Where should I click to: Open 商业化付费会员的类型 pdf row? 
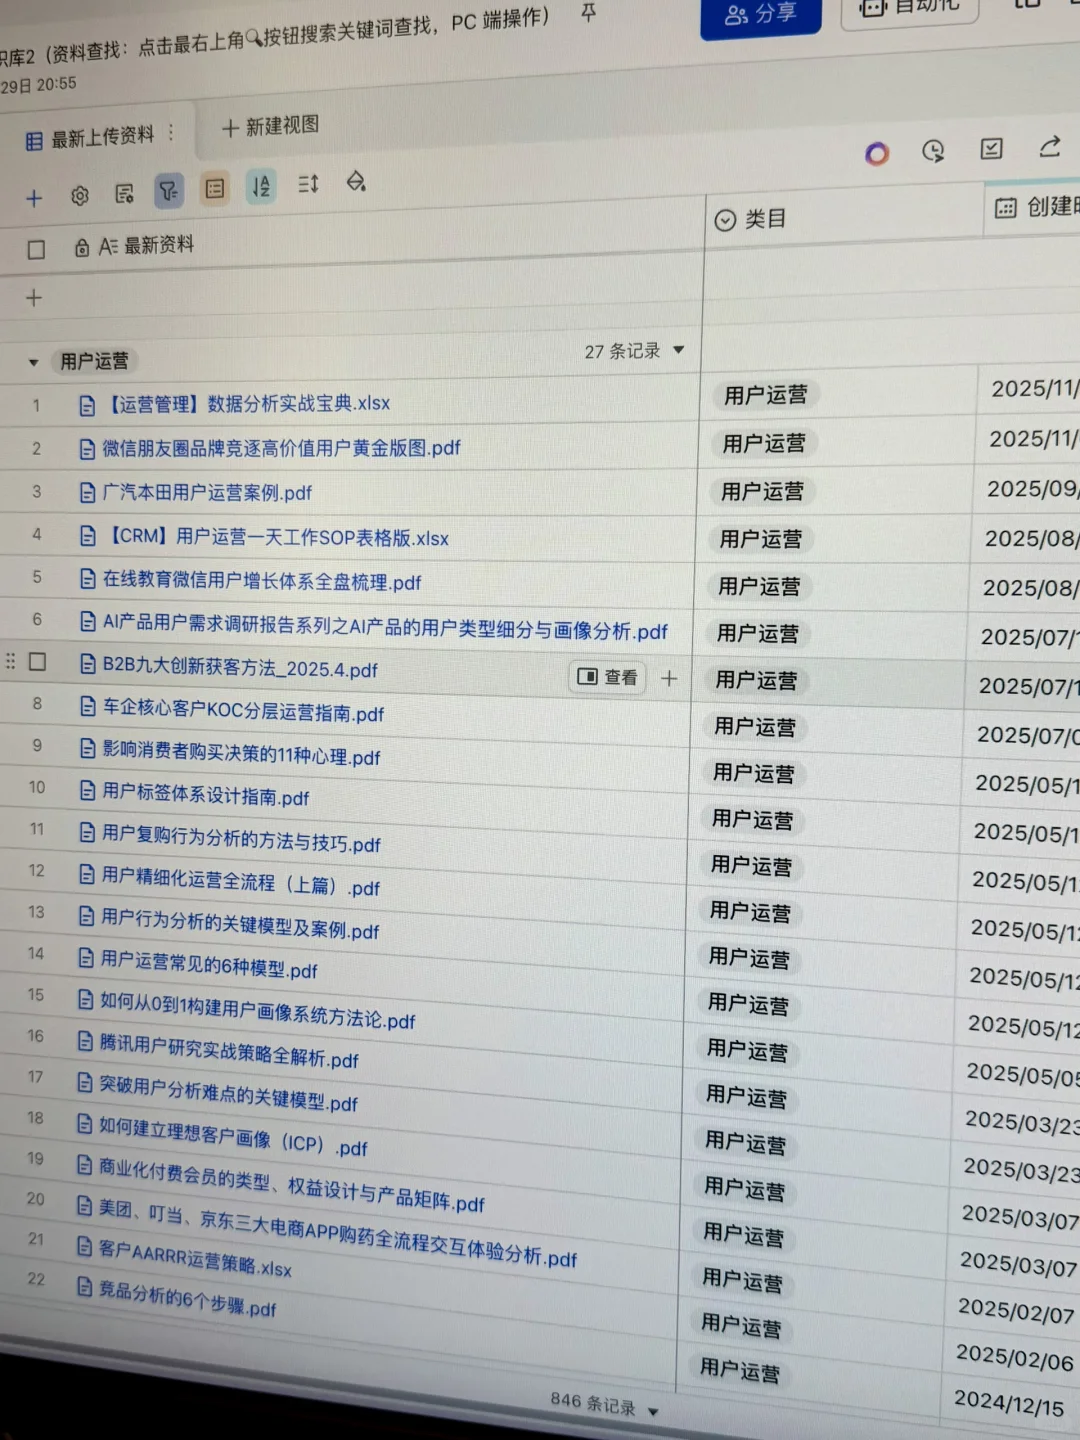290,1187
